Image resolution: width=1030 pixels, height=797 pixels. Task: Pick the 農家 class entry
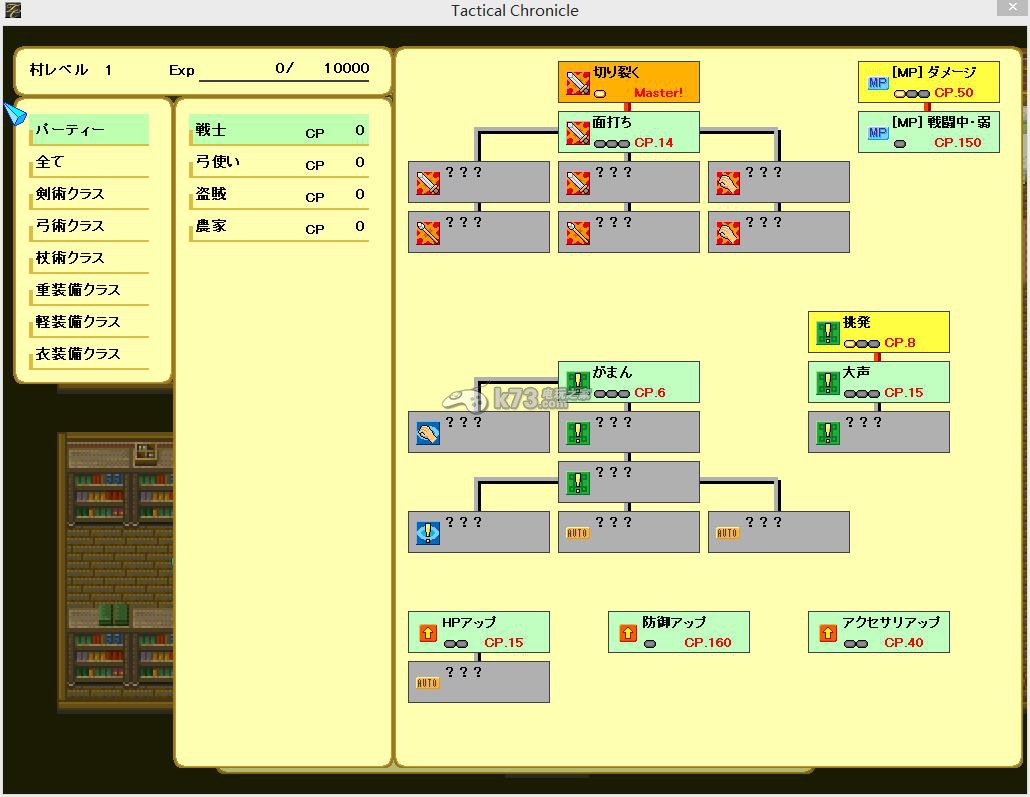click(279, 226)
